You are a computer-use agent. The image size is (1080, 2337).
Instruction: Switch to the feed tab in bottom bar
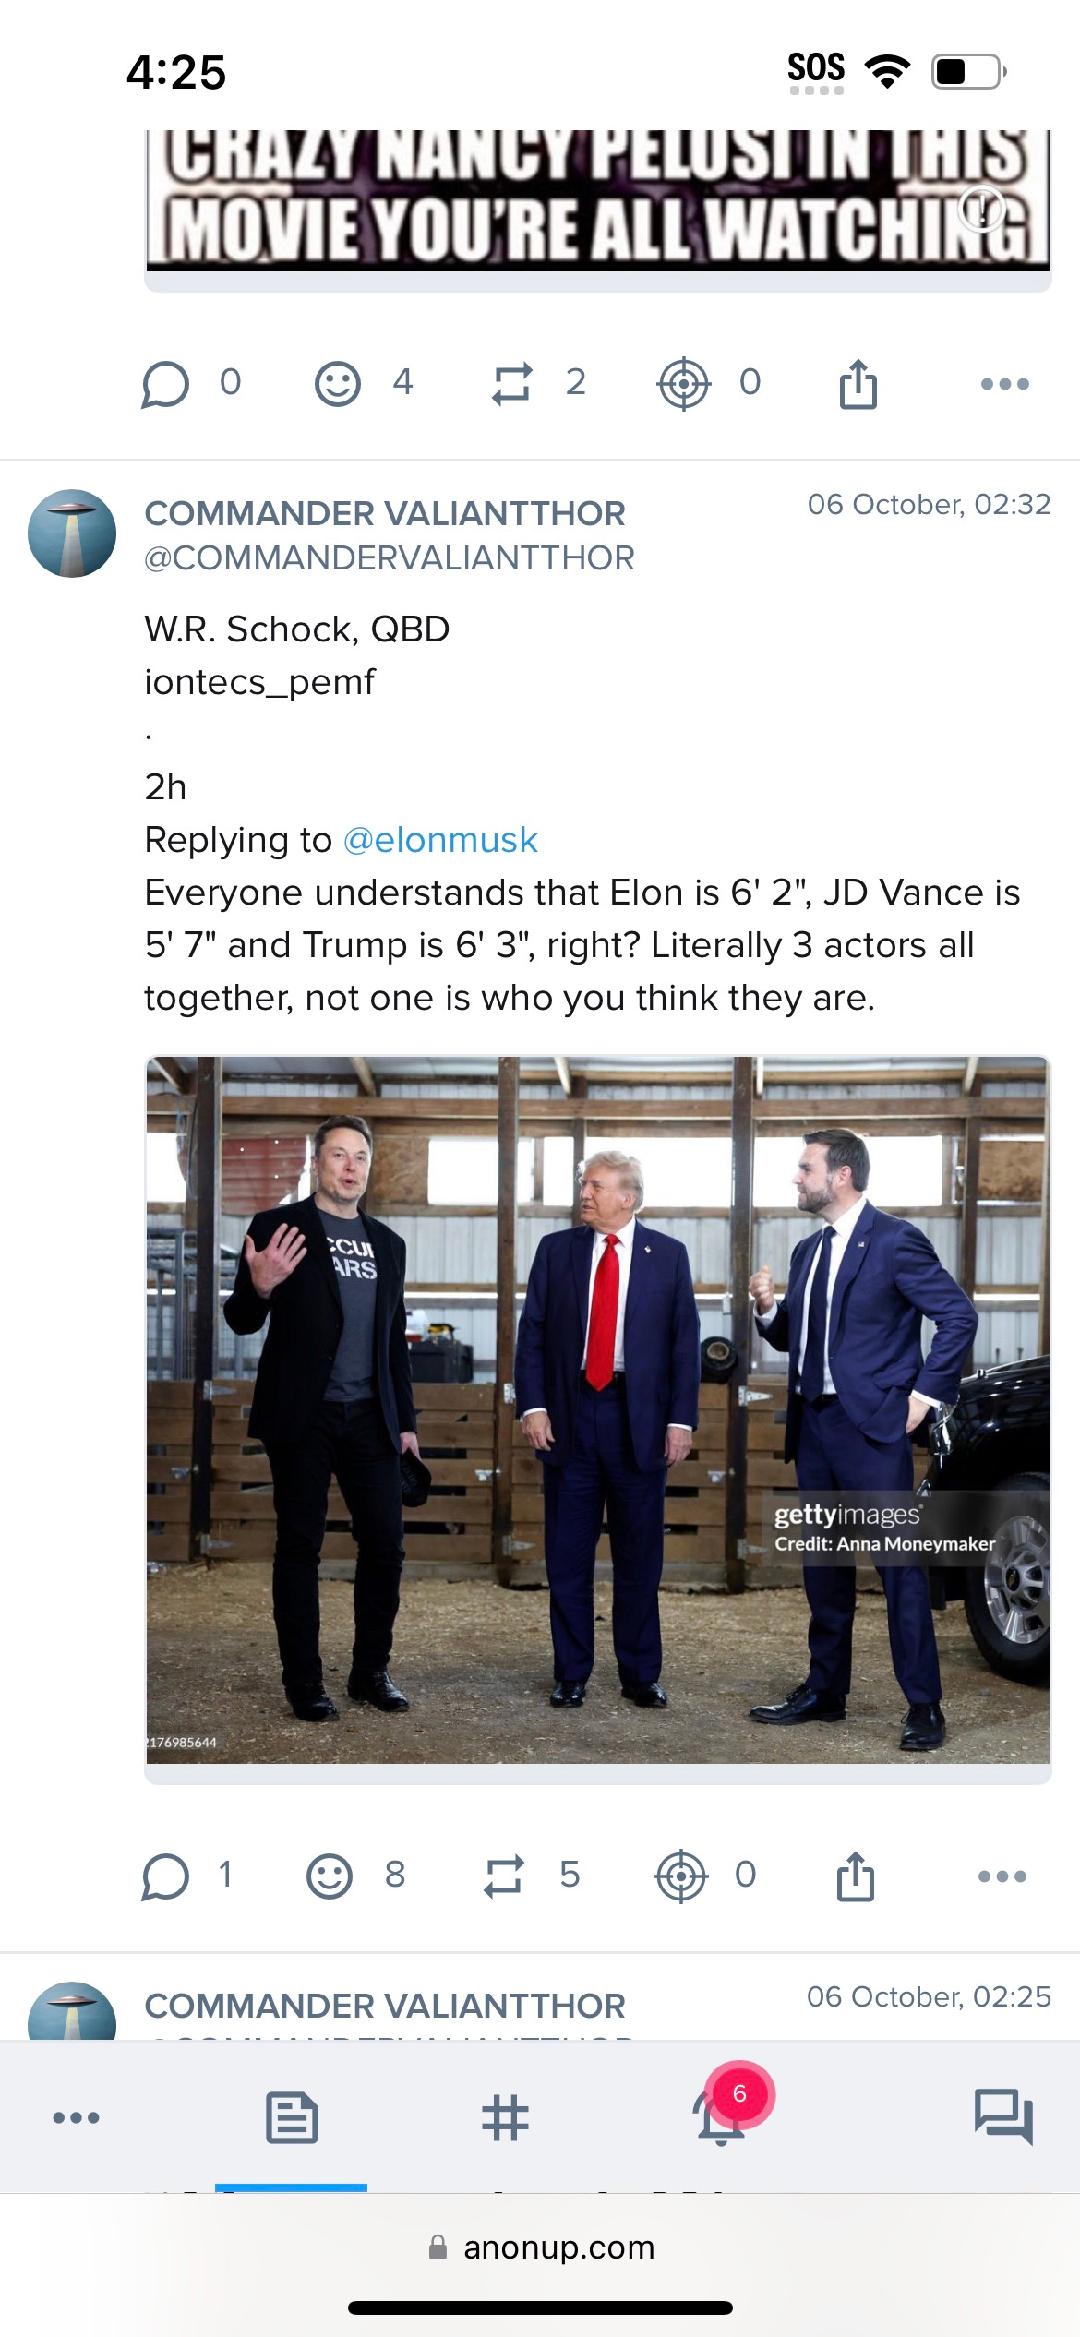pos(292,2117)
